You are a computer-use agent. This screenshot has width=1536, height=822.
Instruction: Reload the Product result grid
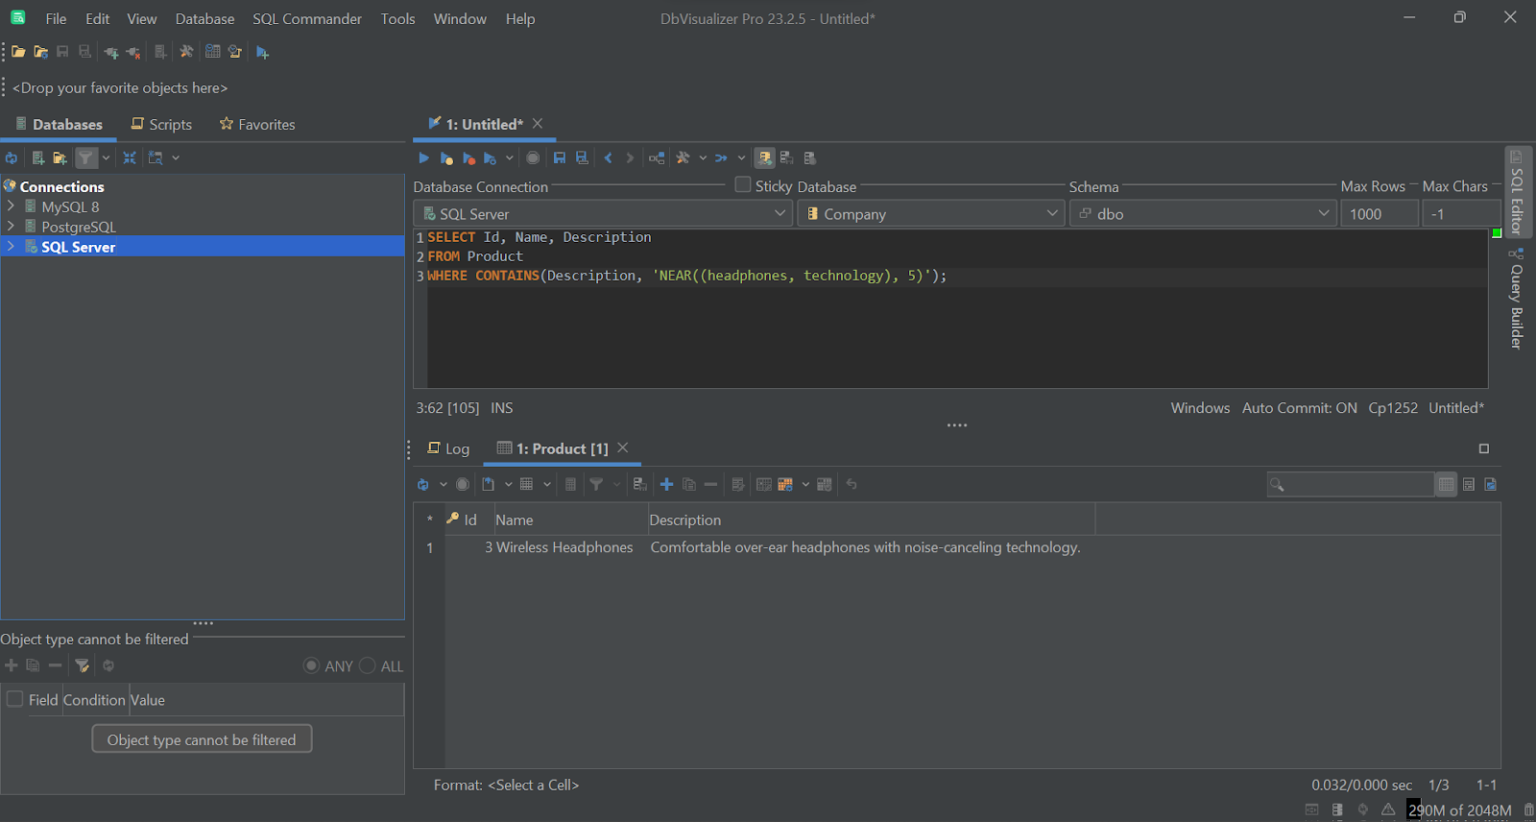[x=421, y=484]
